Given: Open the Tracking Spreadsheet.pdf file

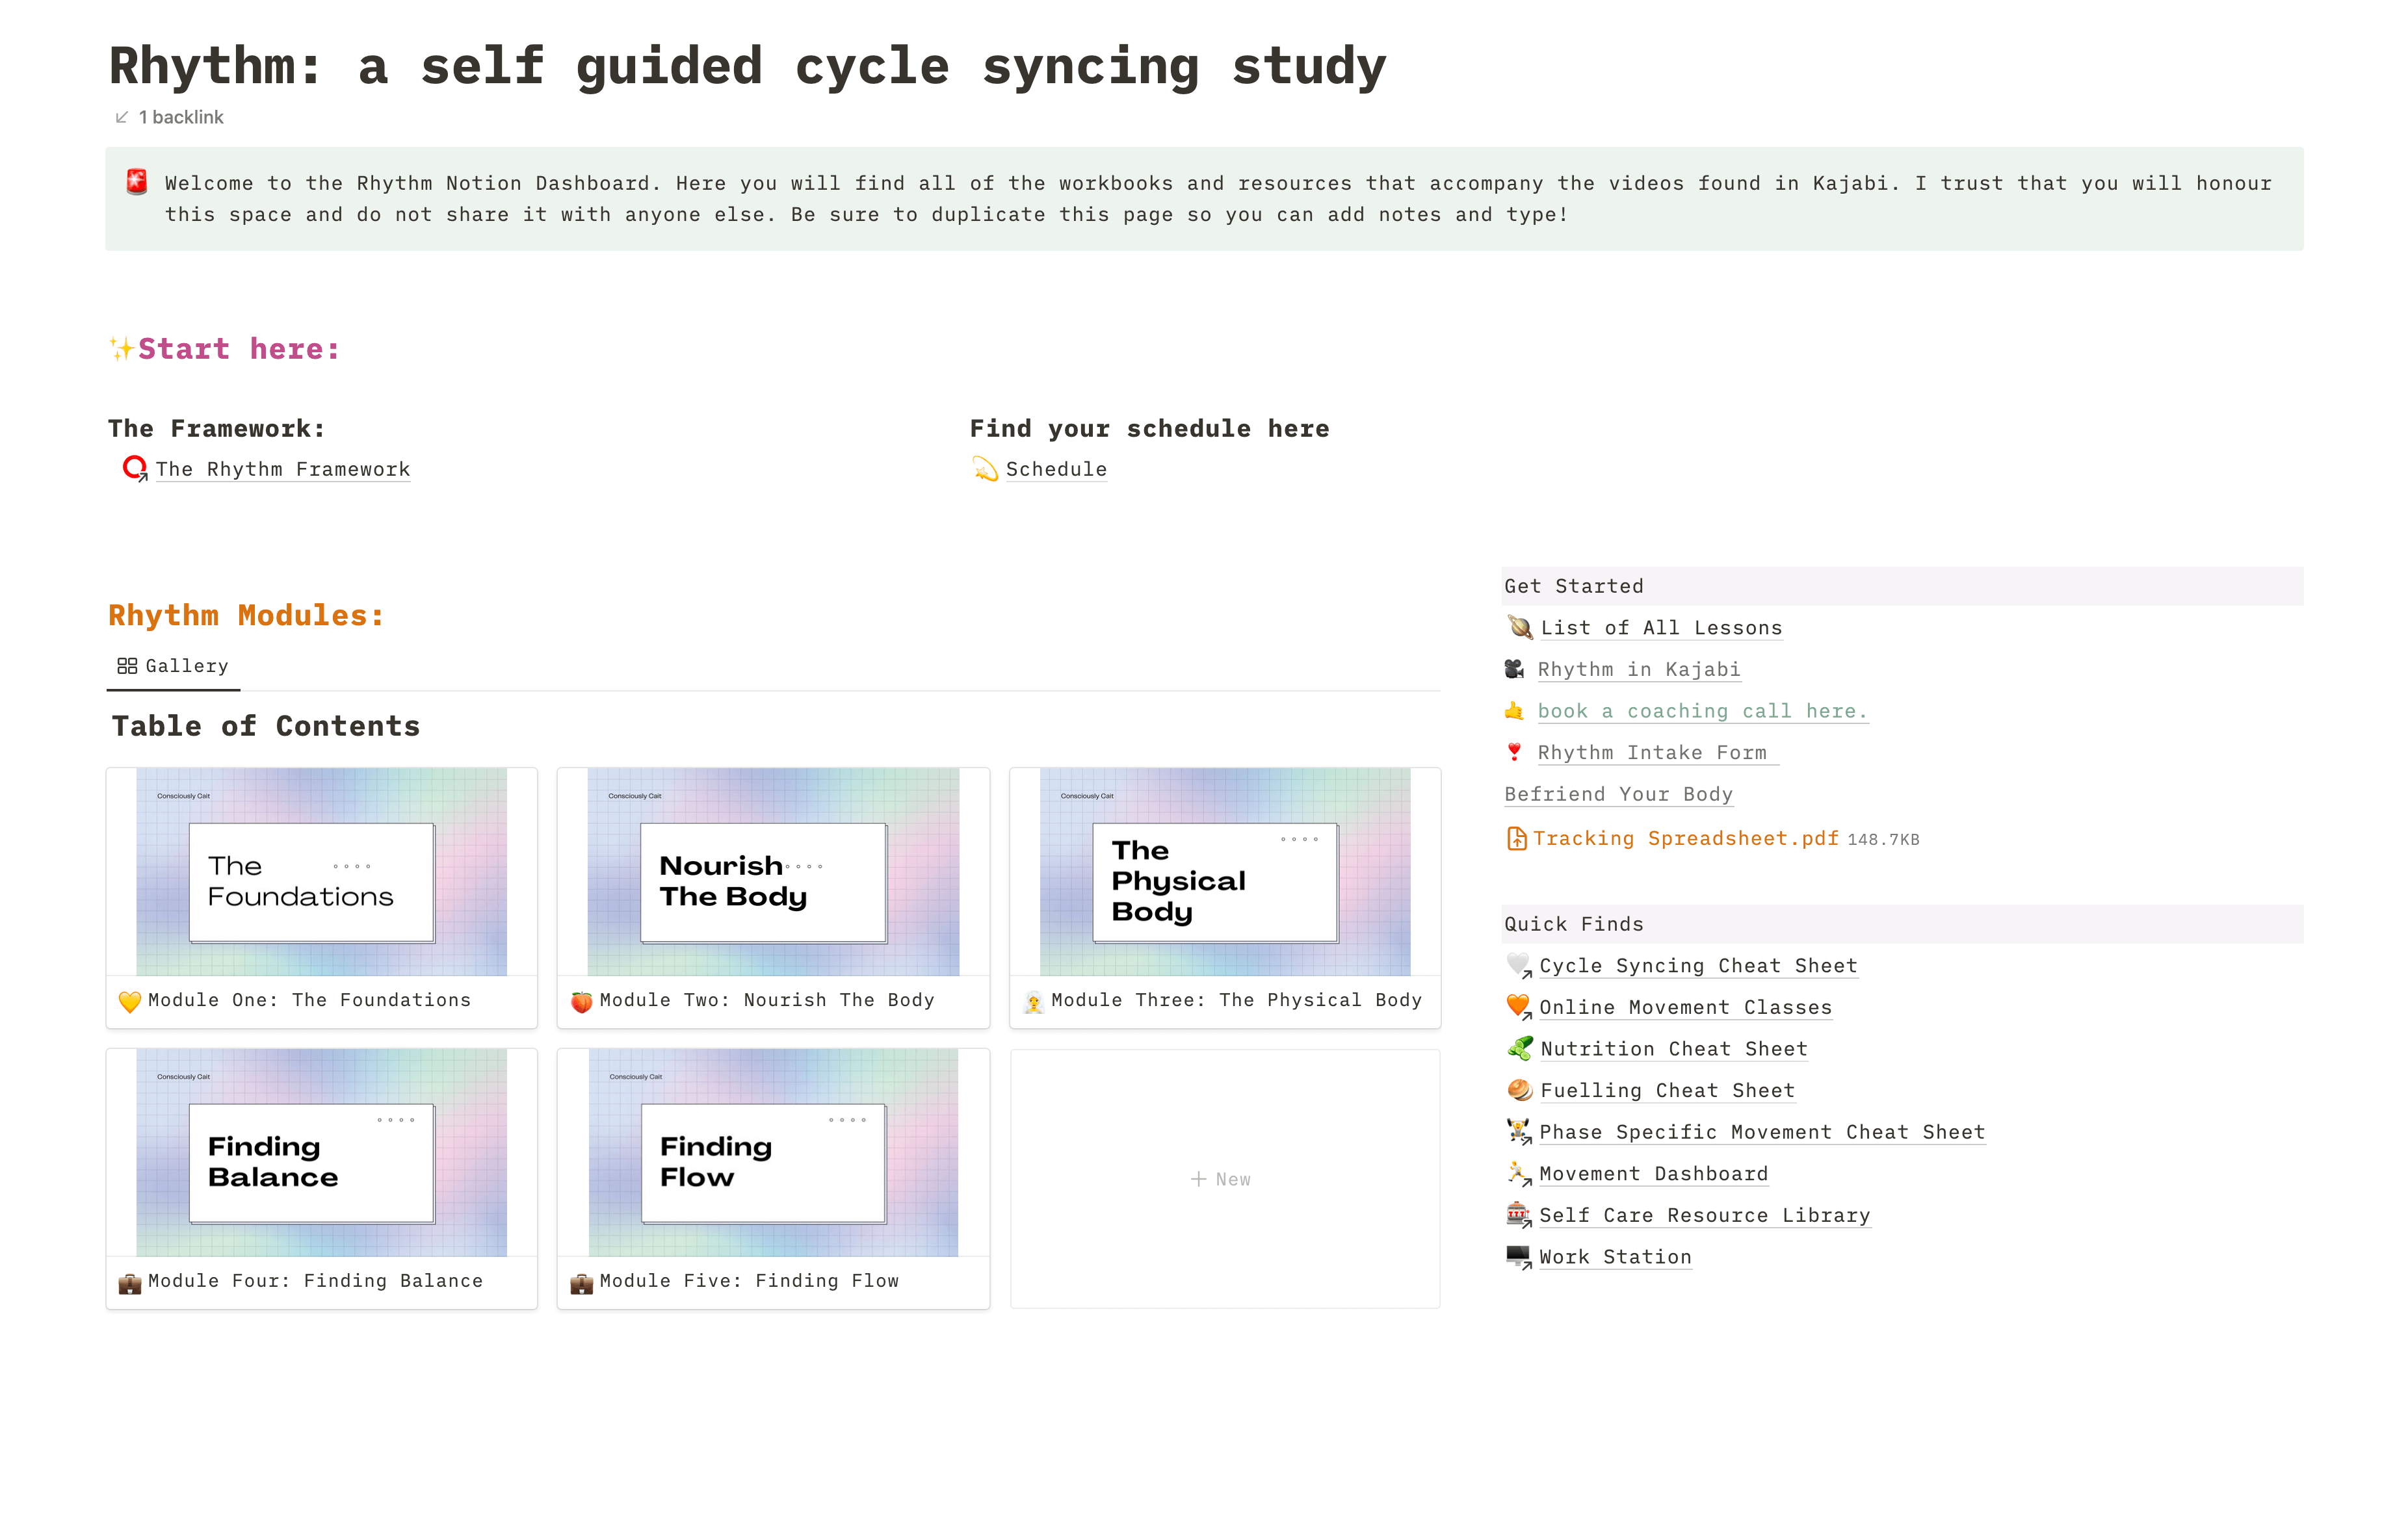Looking at the screenshot, I should [1685, 838].
